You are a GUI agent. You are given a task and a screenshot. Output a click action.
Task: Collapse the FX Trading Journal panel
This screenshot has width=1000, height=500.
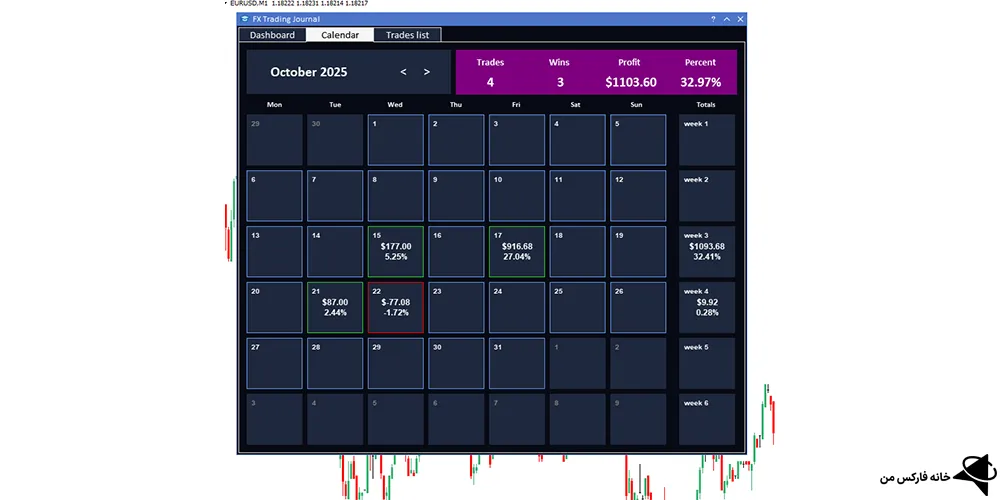point(726,19)
